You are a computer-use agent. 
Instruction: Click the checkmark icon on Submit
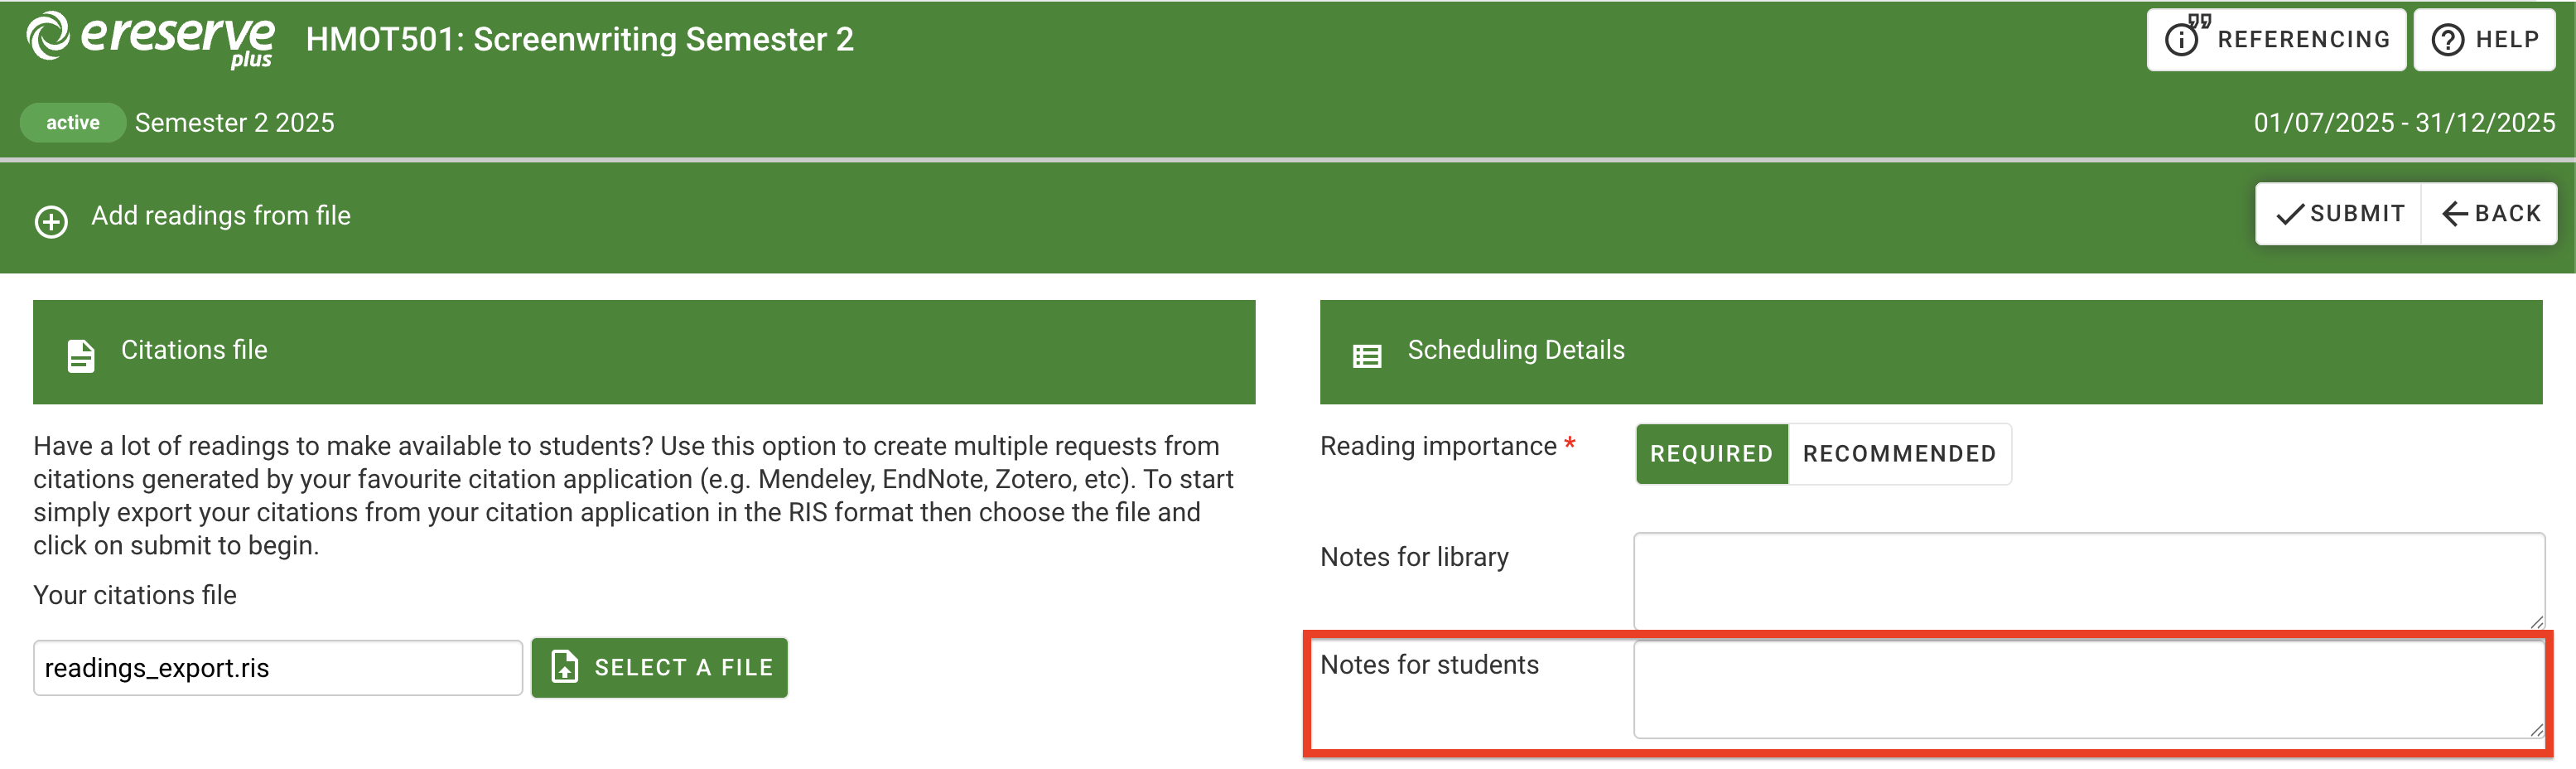click(2290, 214)
